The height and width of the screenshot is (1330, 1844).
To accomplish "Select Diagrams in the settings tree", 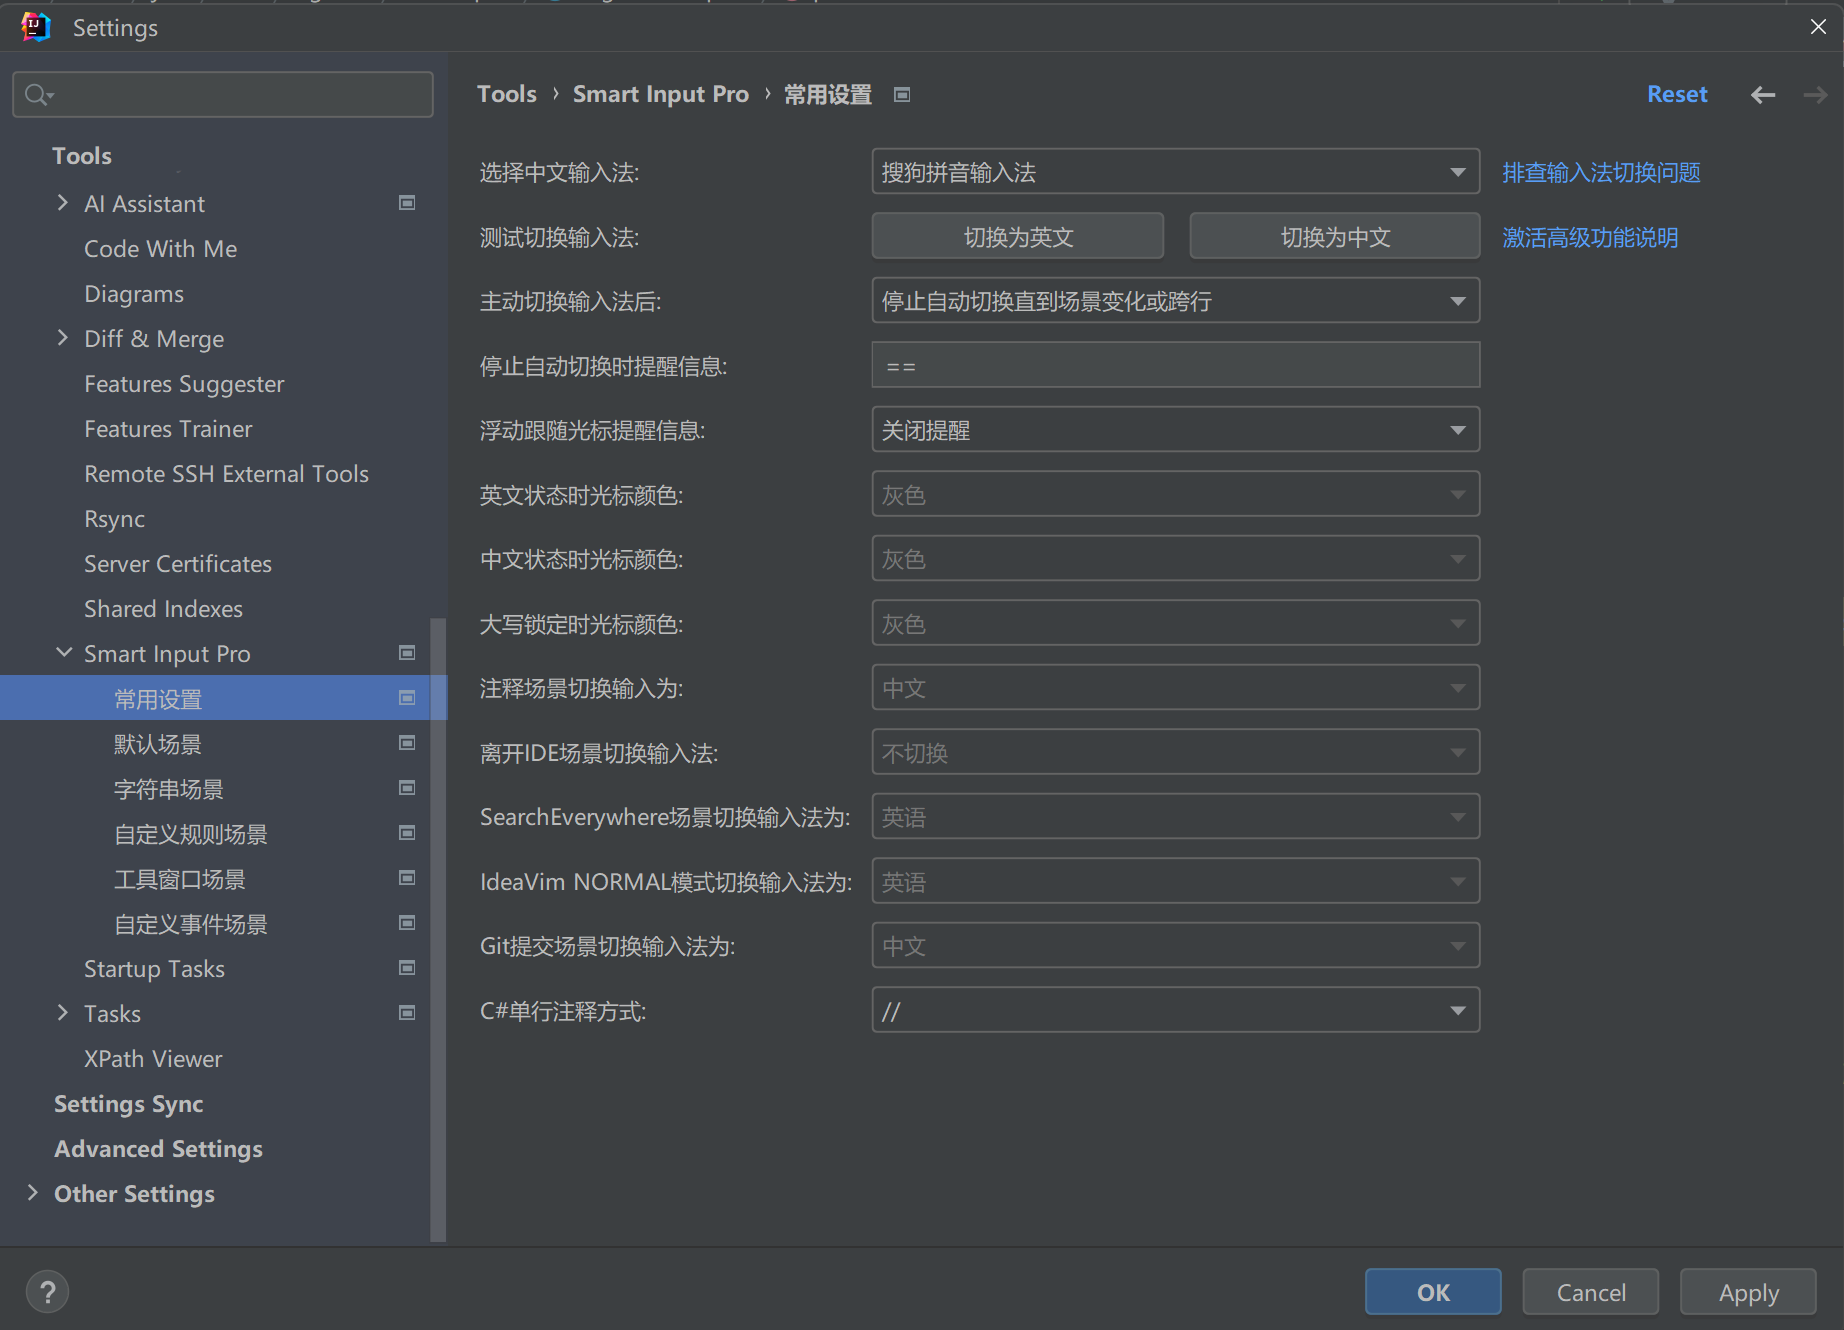I will pos(134,293).
